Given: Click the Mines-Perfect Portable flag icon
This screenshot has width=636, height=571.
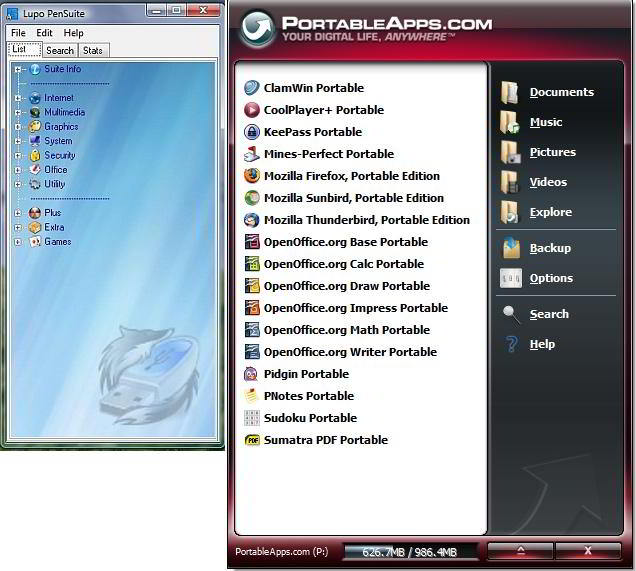Looking at the screenshot, I should coord(251,154).
